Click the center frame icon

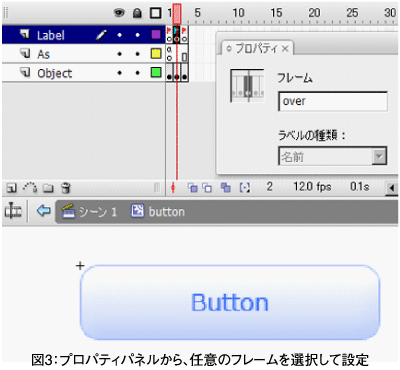click(x=173, y=188)
